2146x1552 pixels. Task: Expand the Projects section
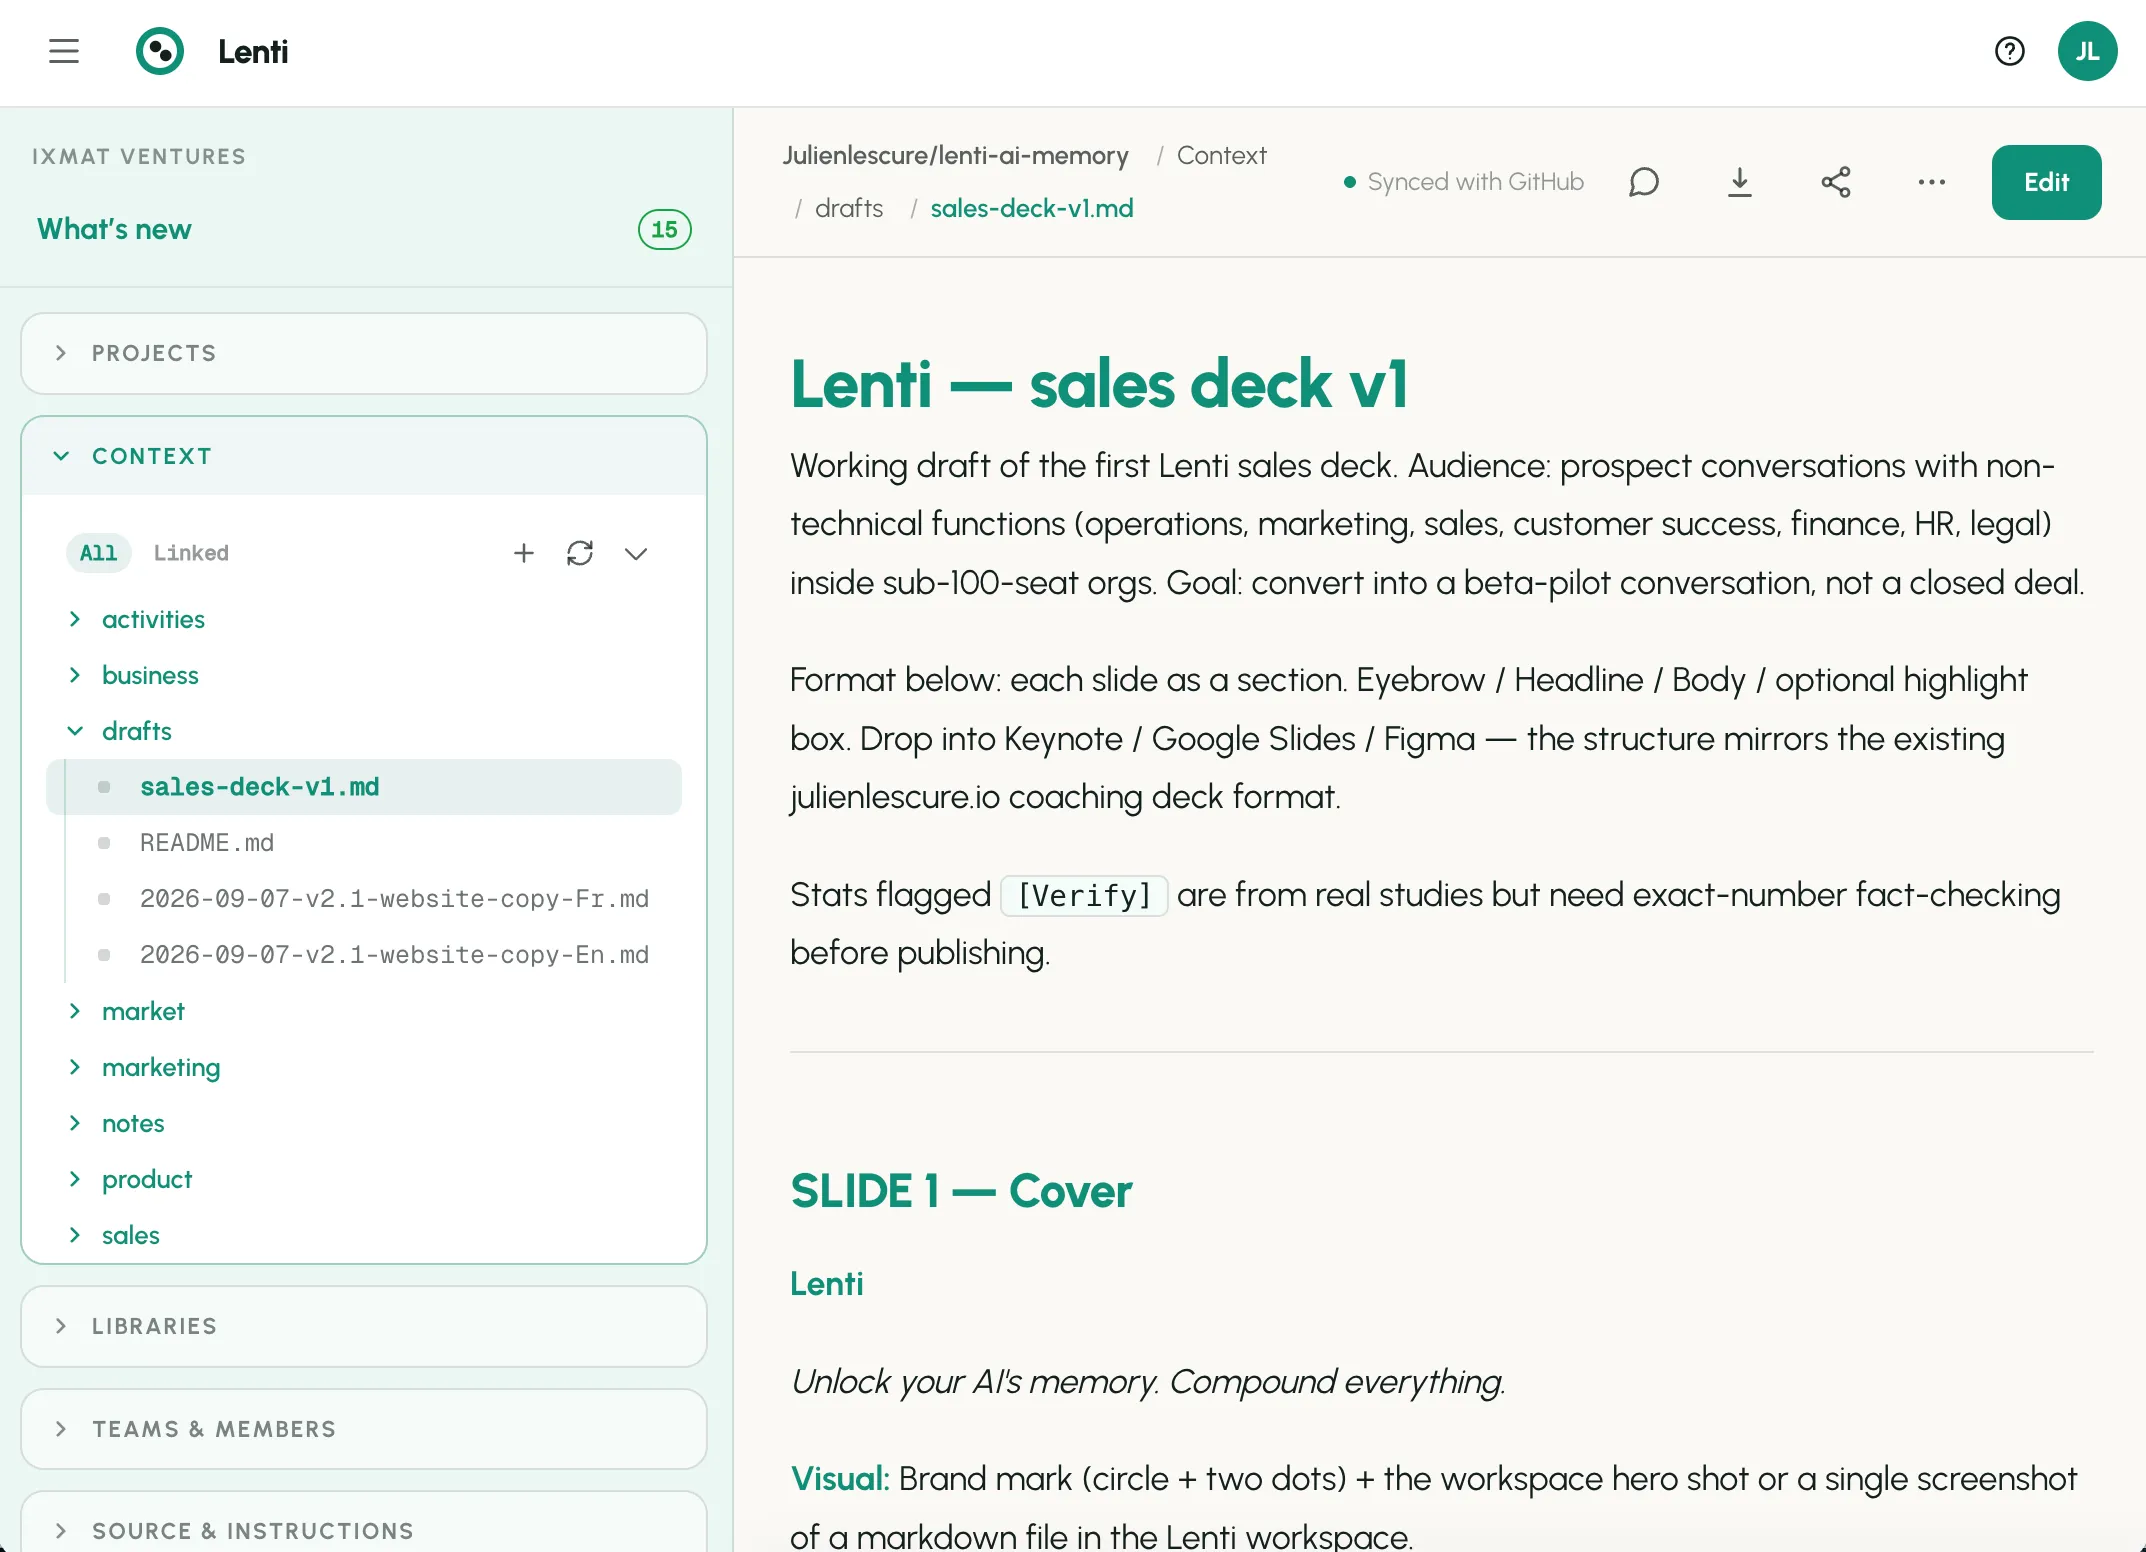[364, 353]
